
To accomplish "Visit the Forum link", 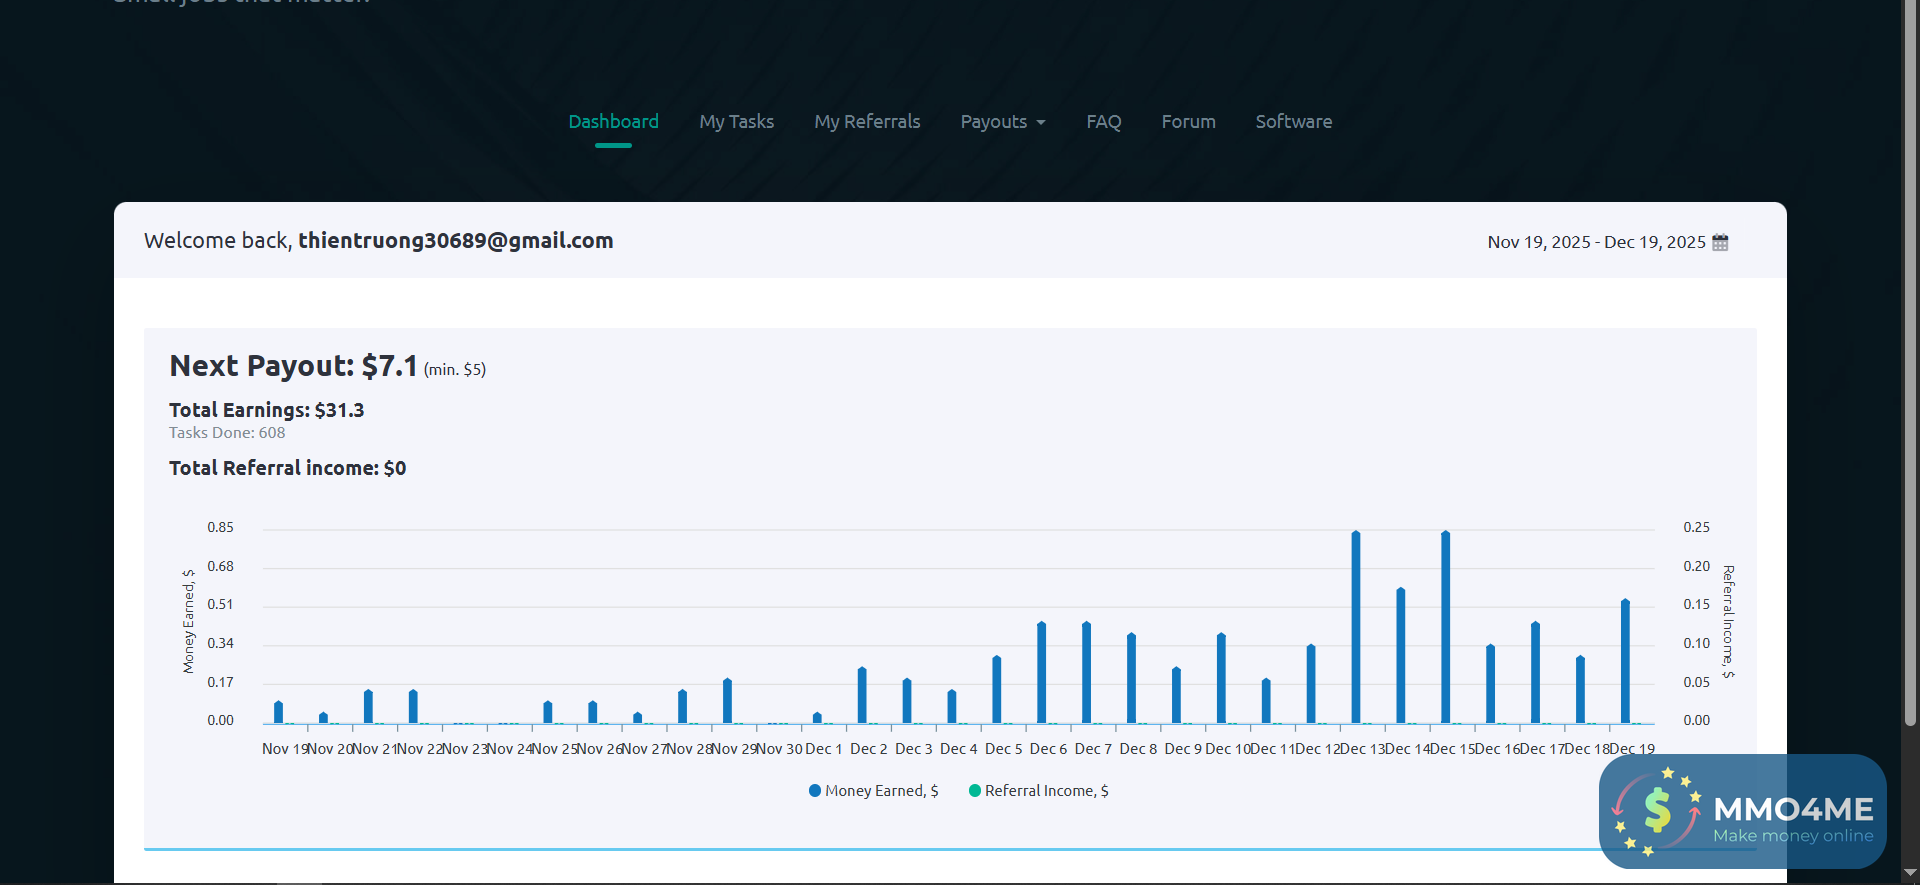I will coord(1188,122).
